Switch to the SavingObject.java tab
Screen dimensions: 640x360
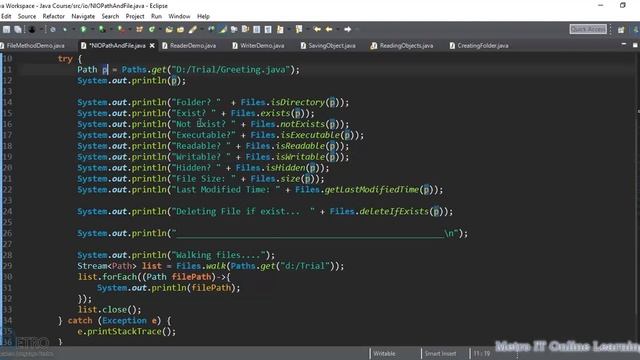328,46
